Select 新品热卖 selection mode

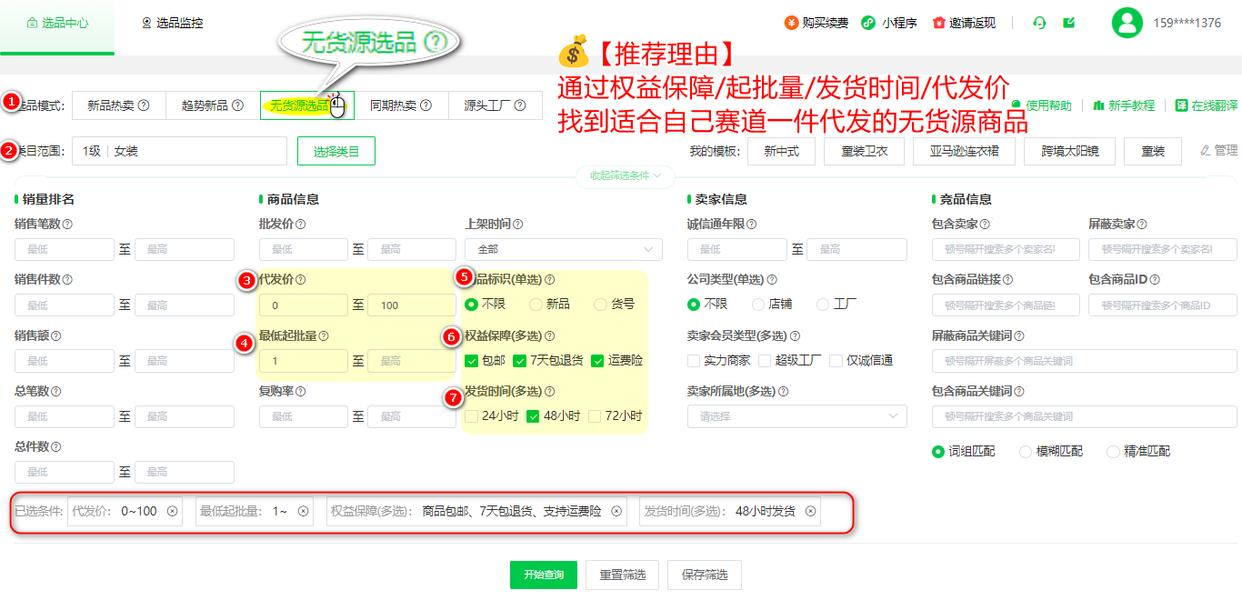tap(118, 106)
